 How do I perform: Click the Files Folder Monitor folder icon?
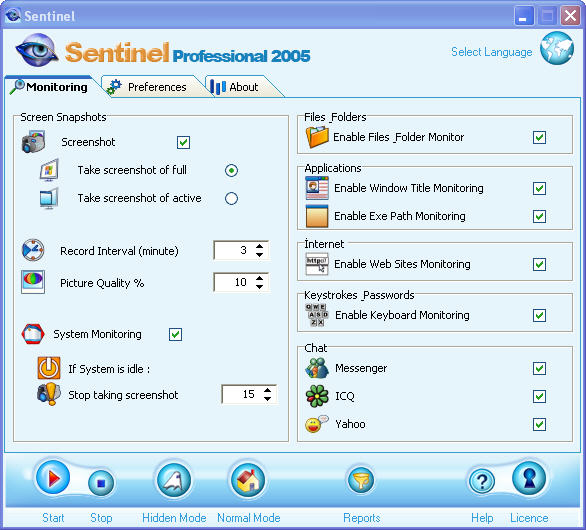[317, 137]
